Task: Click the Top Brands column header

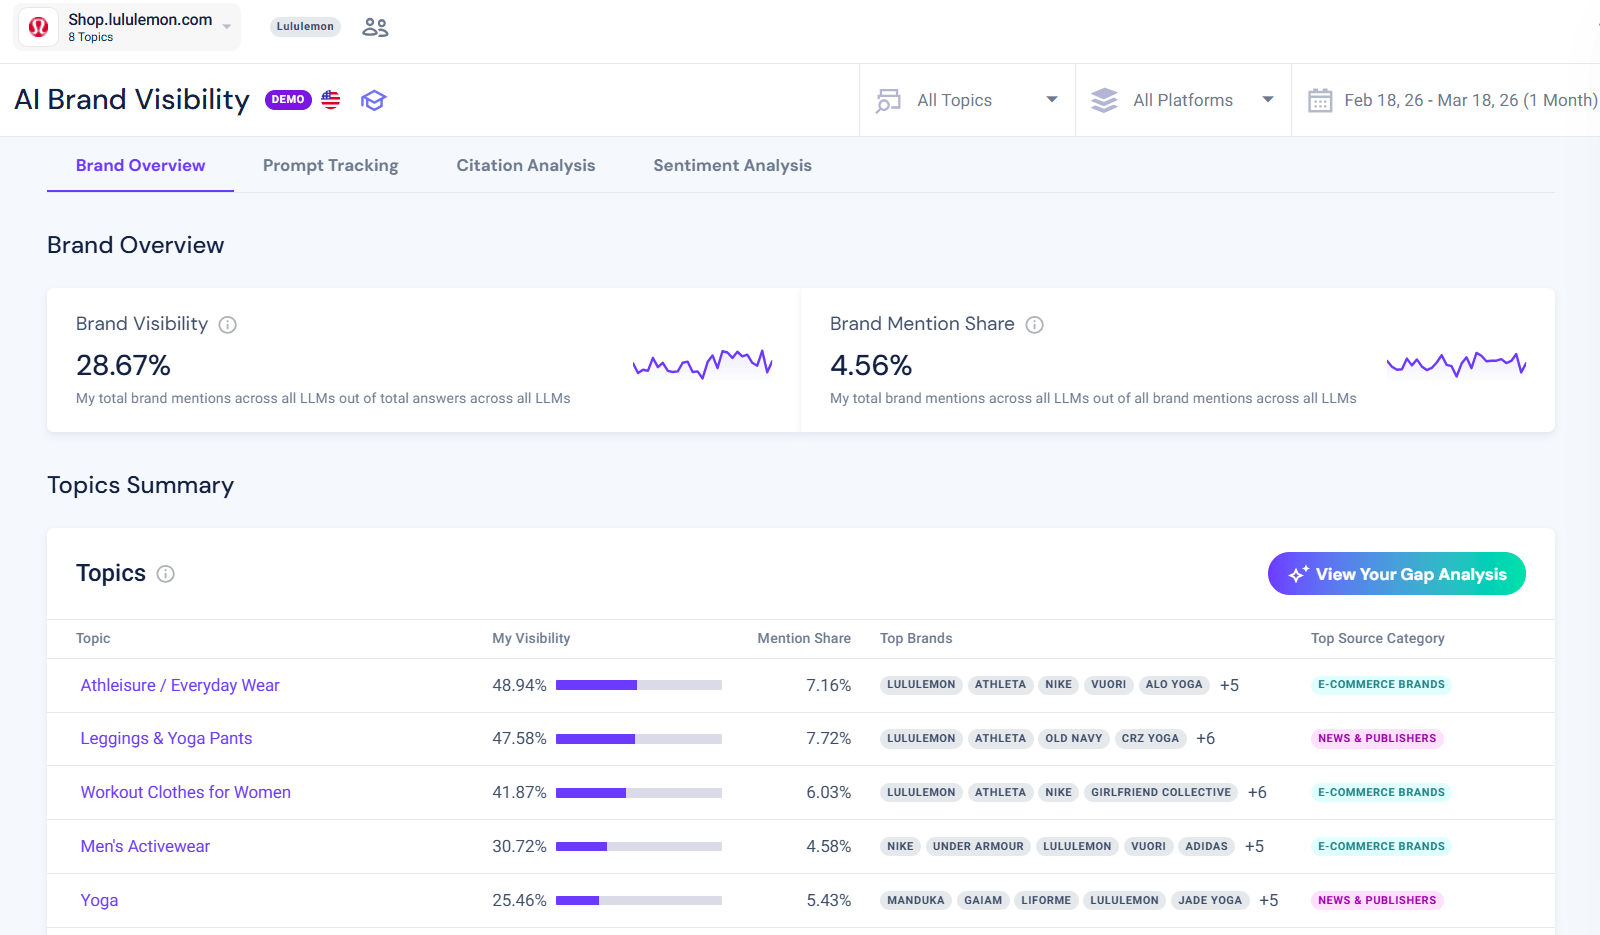Action: 916,639
